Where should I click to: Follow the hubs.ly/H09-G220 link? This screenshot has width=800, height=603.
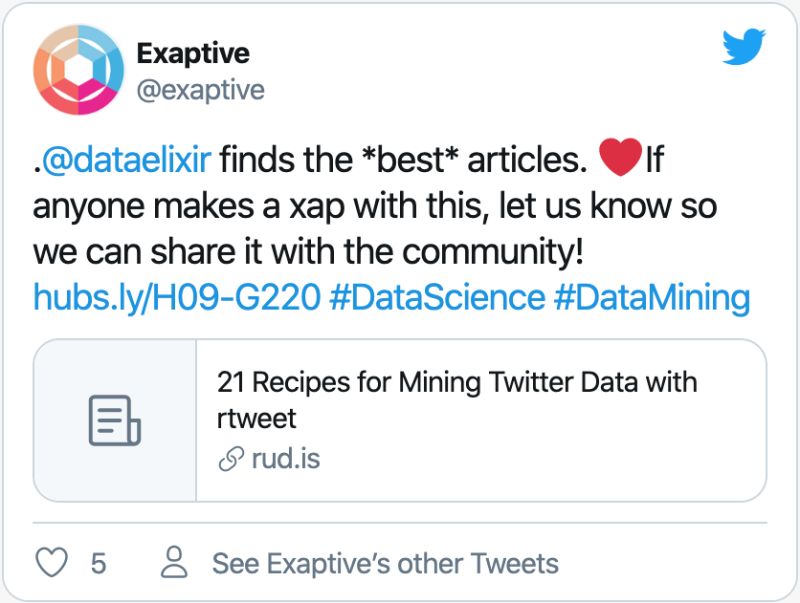(x=175, y=297)
